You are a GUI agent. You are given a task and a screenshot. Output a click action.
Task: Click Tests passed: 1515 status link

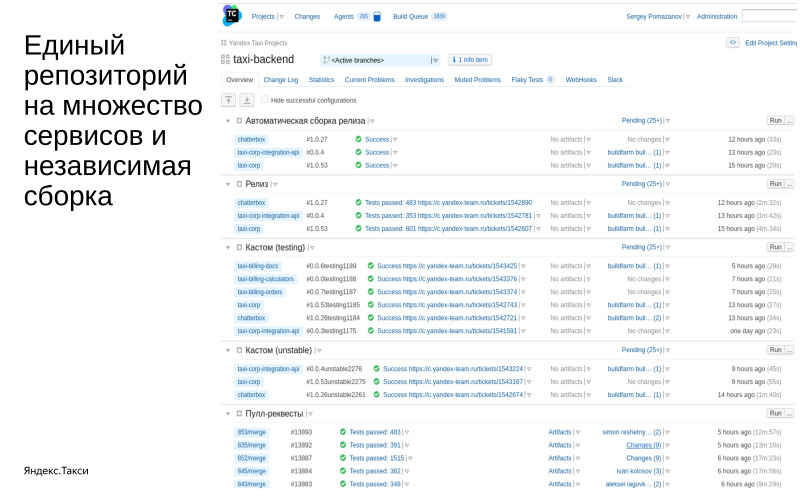(x=377, y=458)
